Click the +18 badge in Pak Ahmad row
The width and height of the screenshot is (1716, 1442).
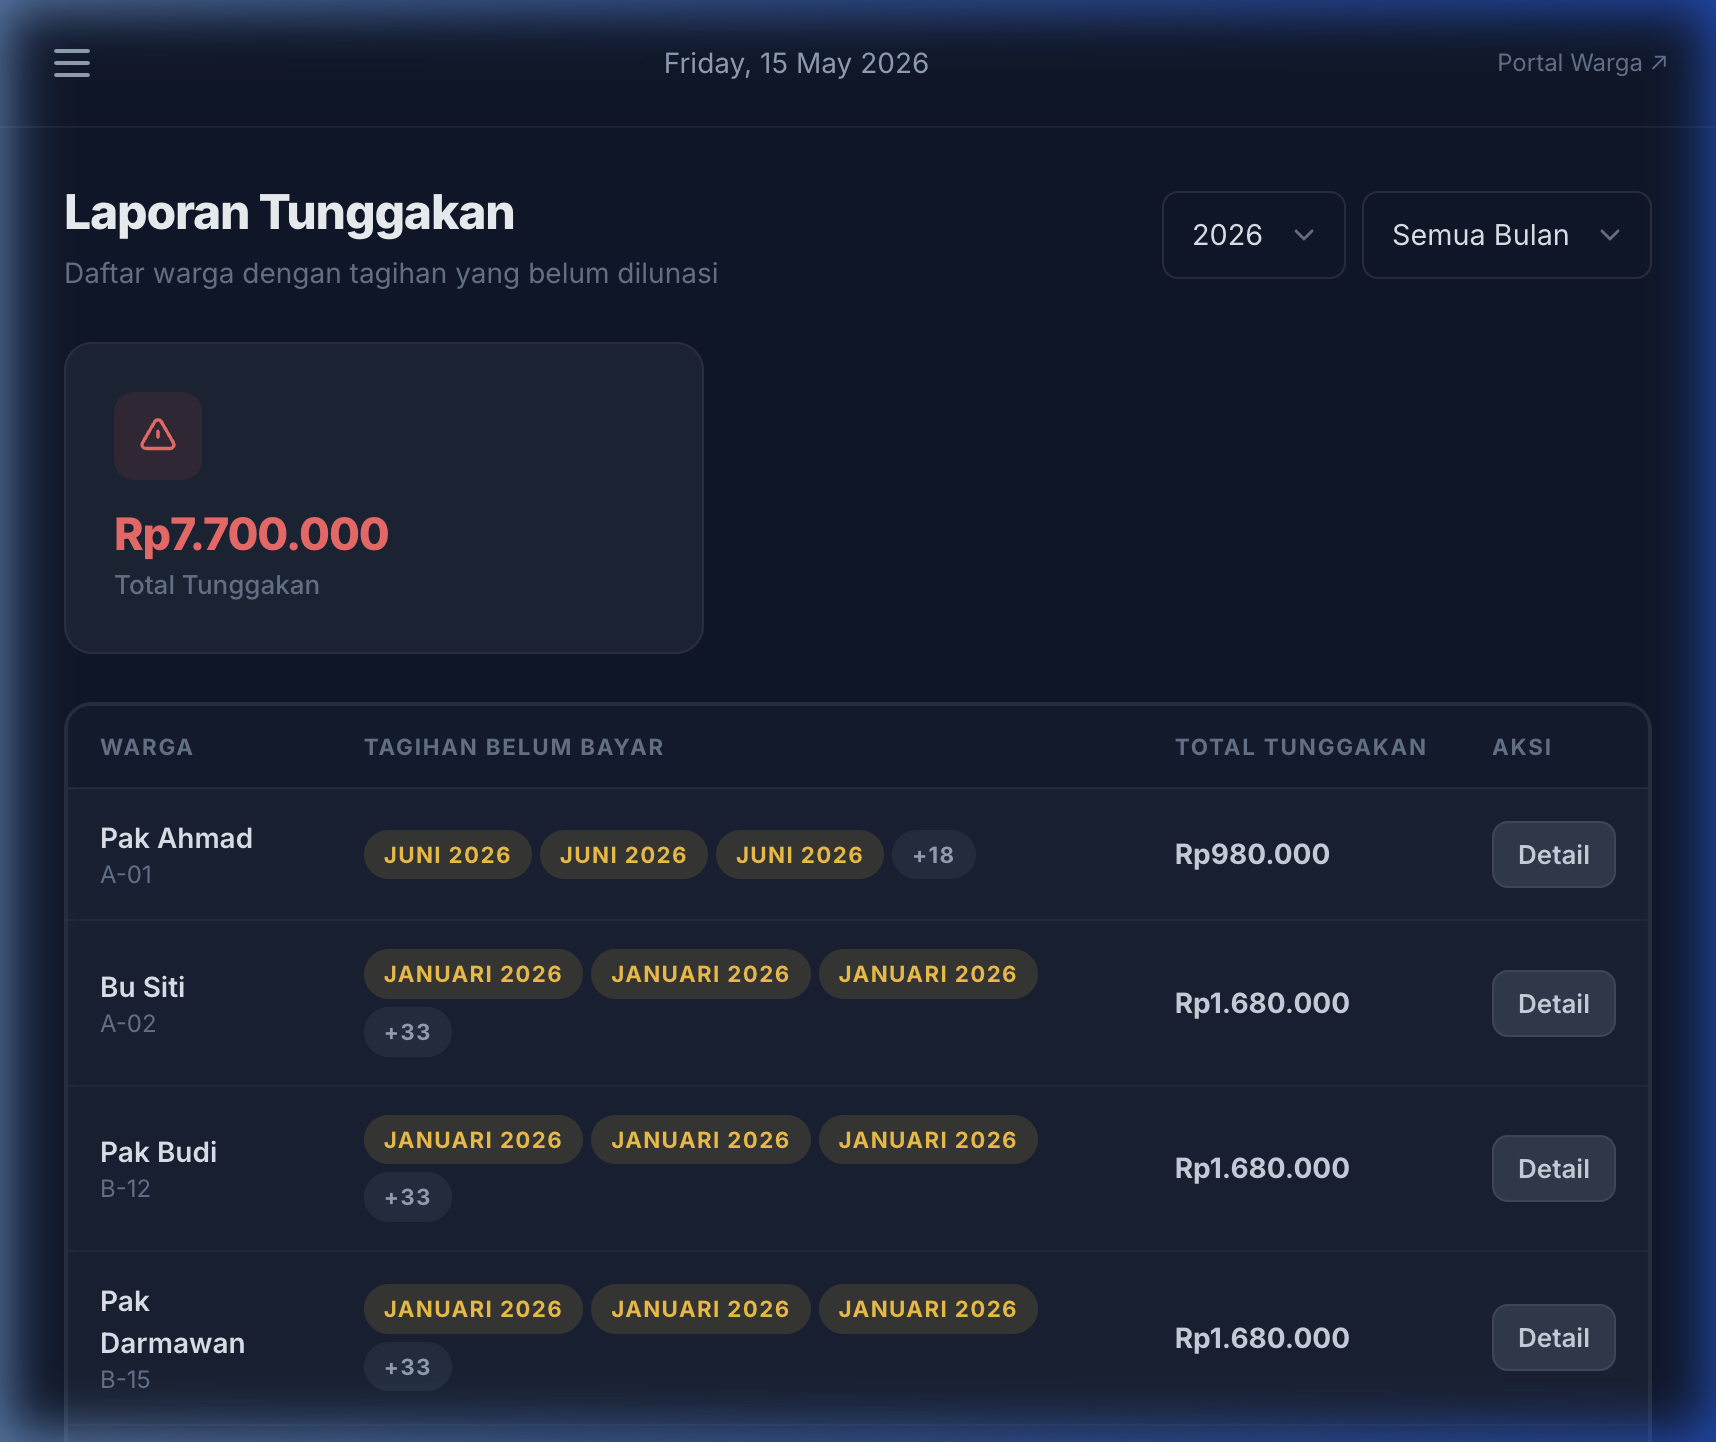(933, 855)
